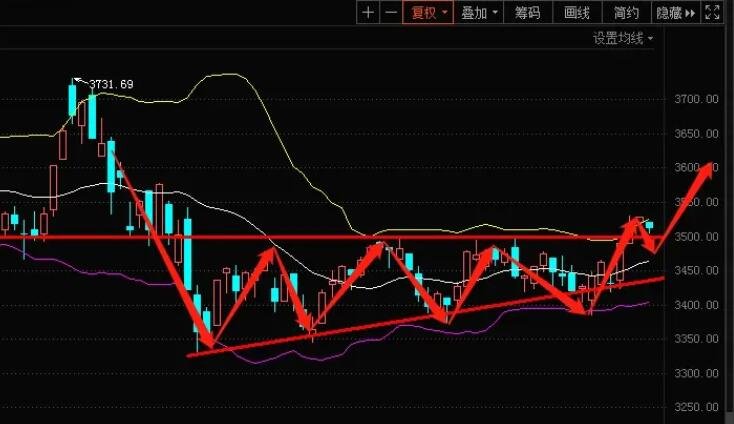Toggle the 筹码 chip distribution panel
Image resolution: width=734 pixels, height=424 pixels.
coord(528,12)
